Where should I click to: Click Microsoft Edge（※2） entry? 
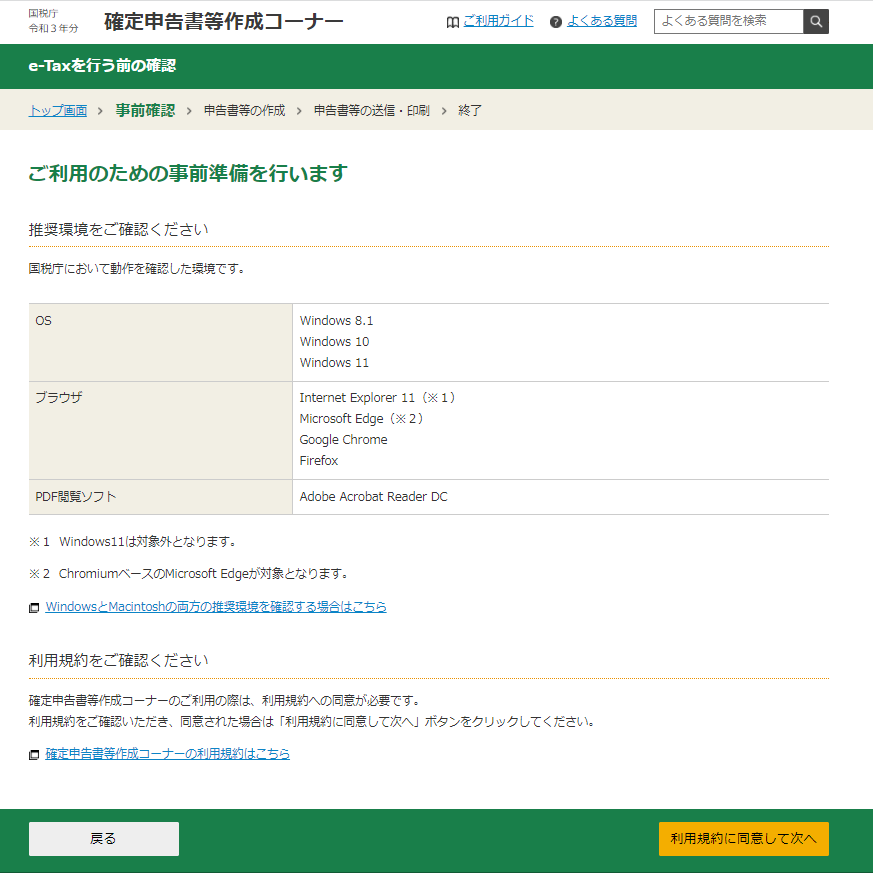pyautogui.click(x=362, y=419)
